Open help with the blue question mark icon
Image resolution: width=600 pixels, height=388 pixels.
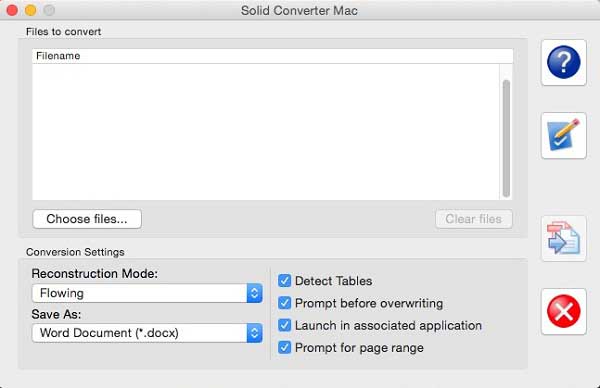point(564,62)
